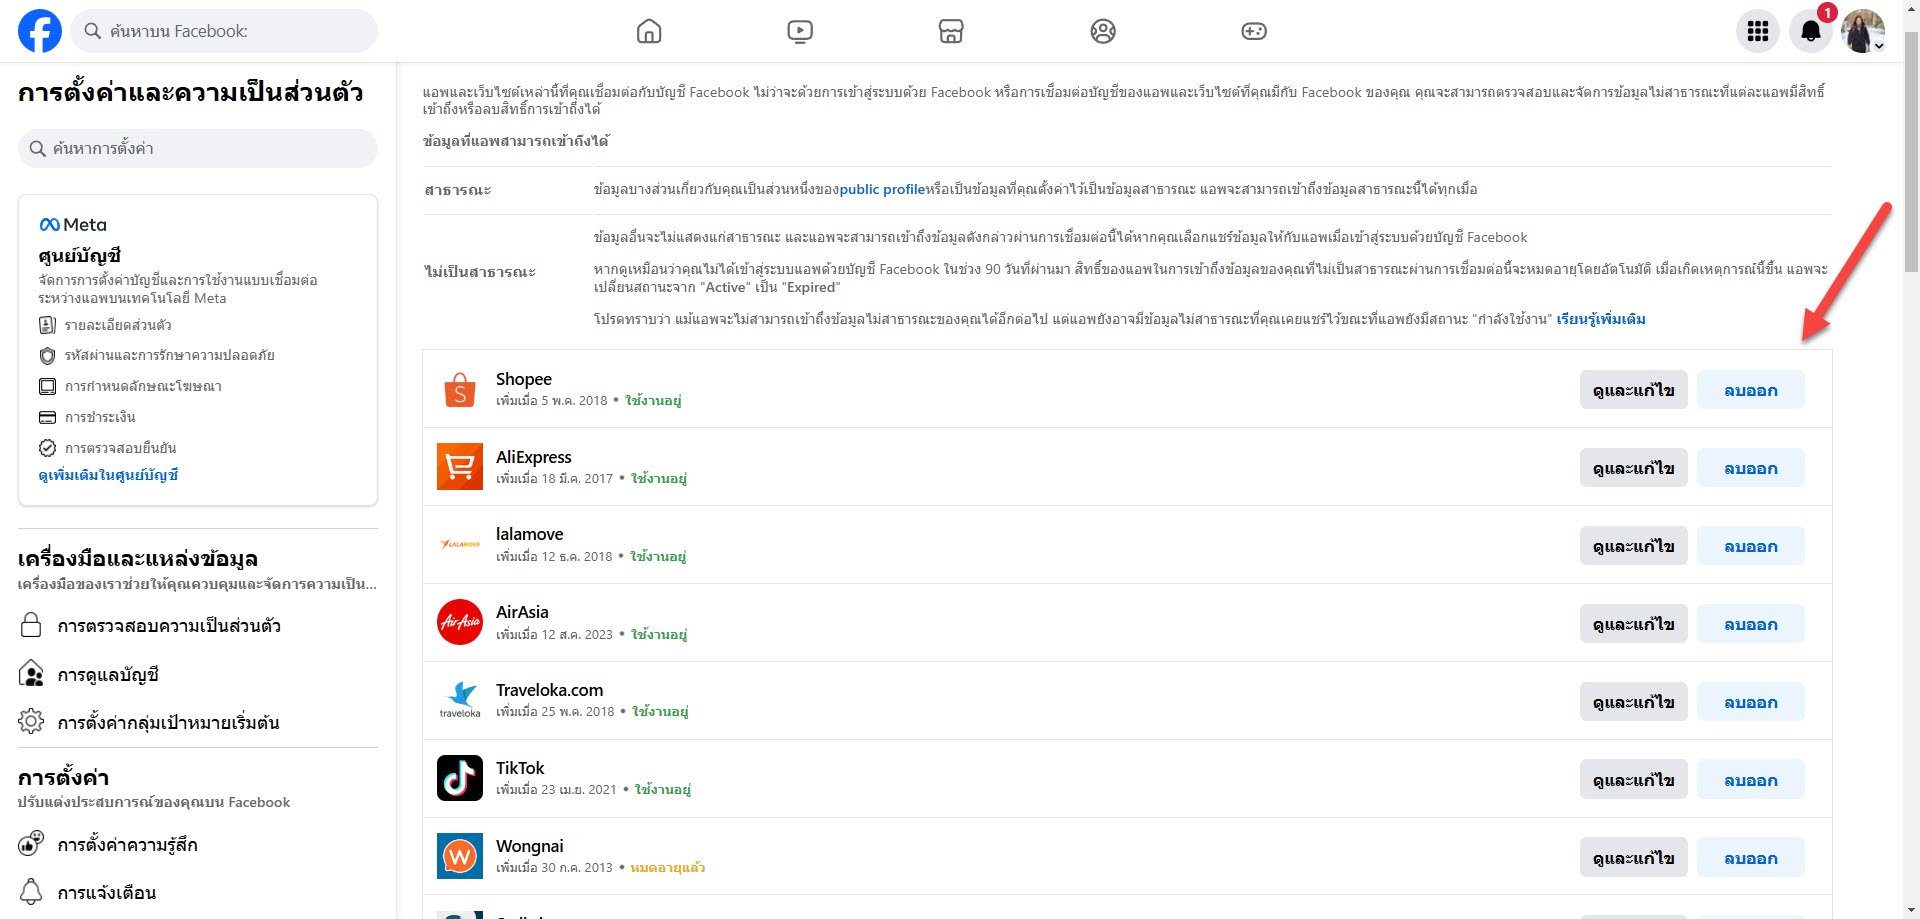
Task: Click Remove button for Shopee
Action: pos(1750,390)
